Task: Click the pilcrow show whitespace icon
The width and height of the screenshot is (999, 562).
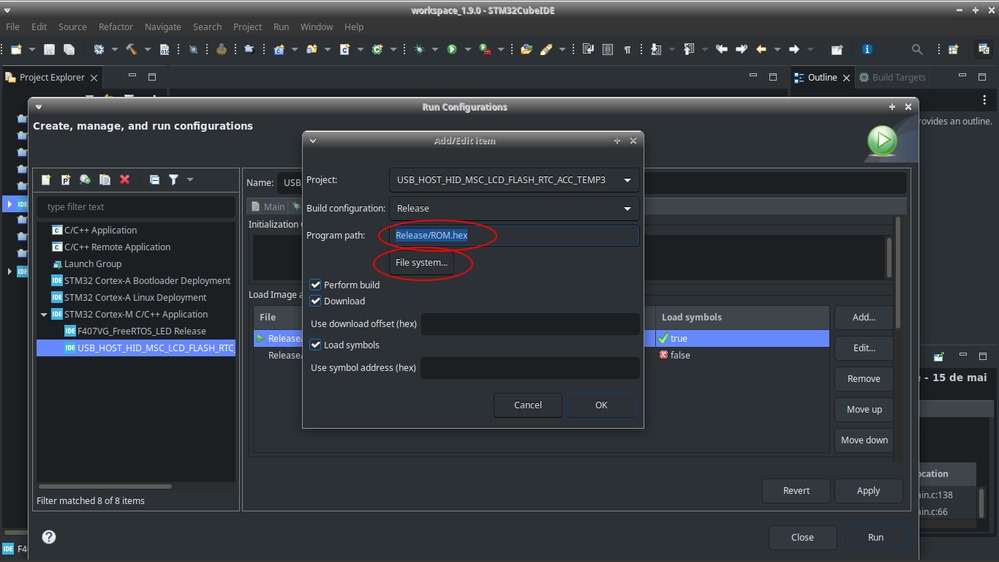Action: coord(628,49)
